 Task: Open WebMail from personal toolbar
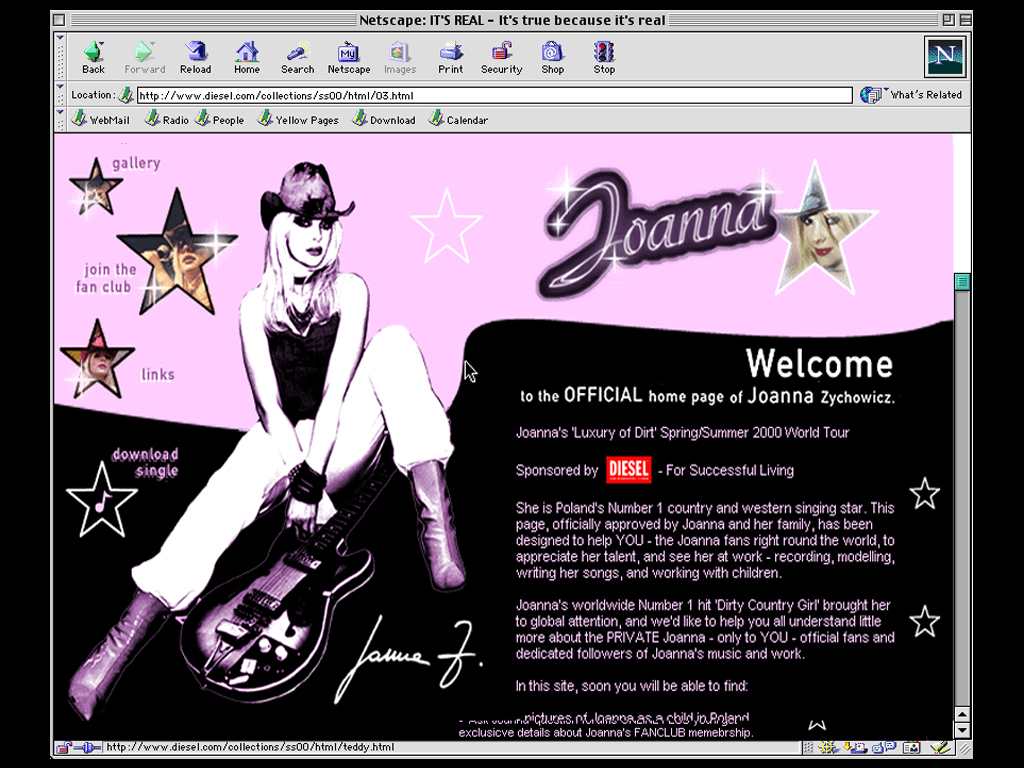pyautogui.click(x=101, y=120)
